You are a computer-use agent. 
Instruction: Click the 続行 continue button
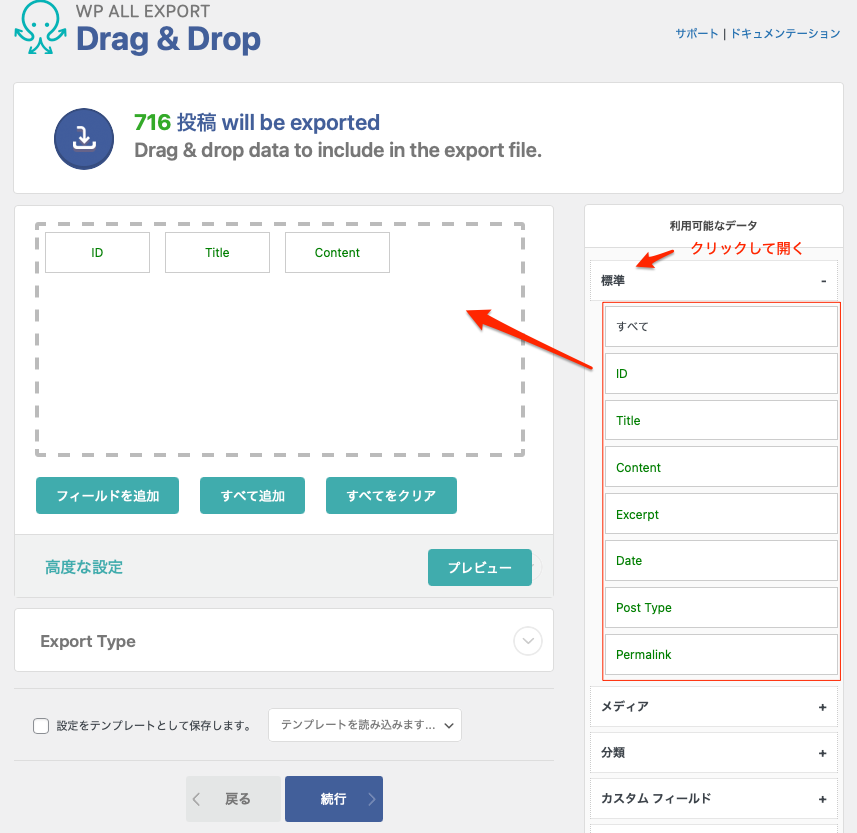coord(333,799)
